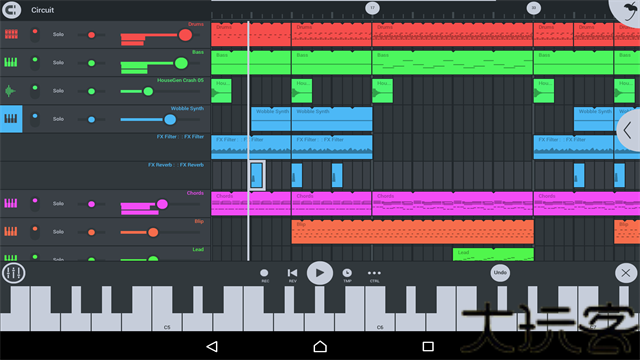The height and width of the screenshot is (360, 640).
Task: Solo the Blip track
Action: [x=58, y=231]
